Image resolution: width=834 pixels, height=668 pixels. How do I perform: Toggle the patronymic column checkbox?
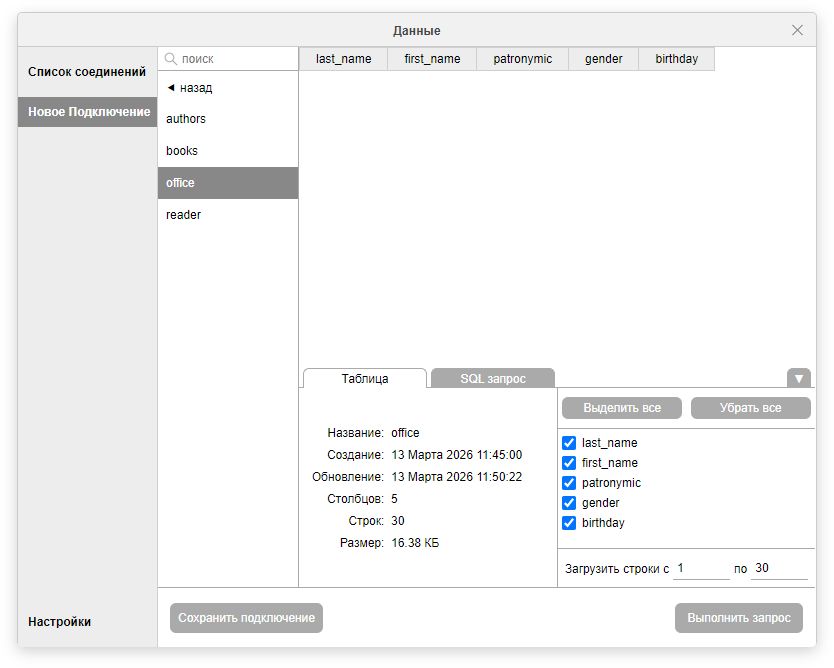point(569,483)
